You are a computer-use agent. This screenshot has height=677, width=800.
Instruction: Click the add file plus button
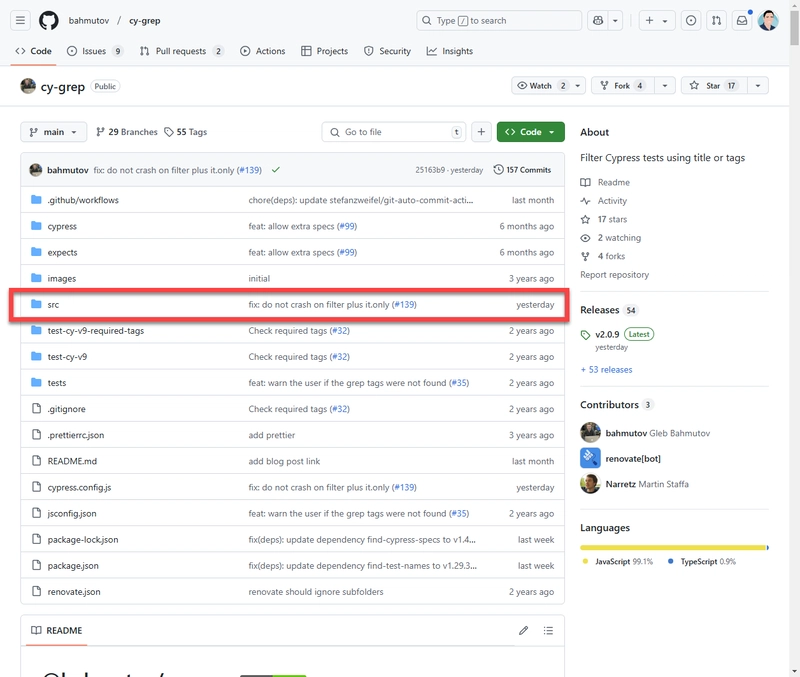[481, 132]
